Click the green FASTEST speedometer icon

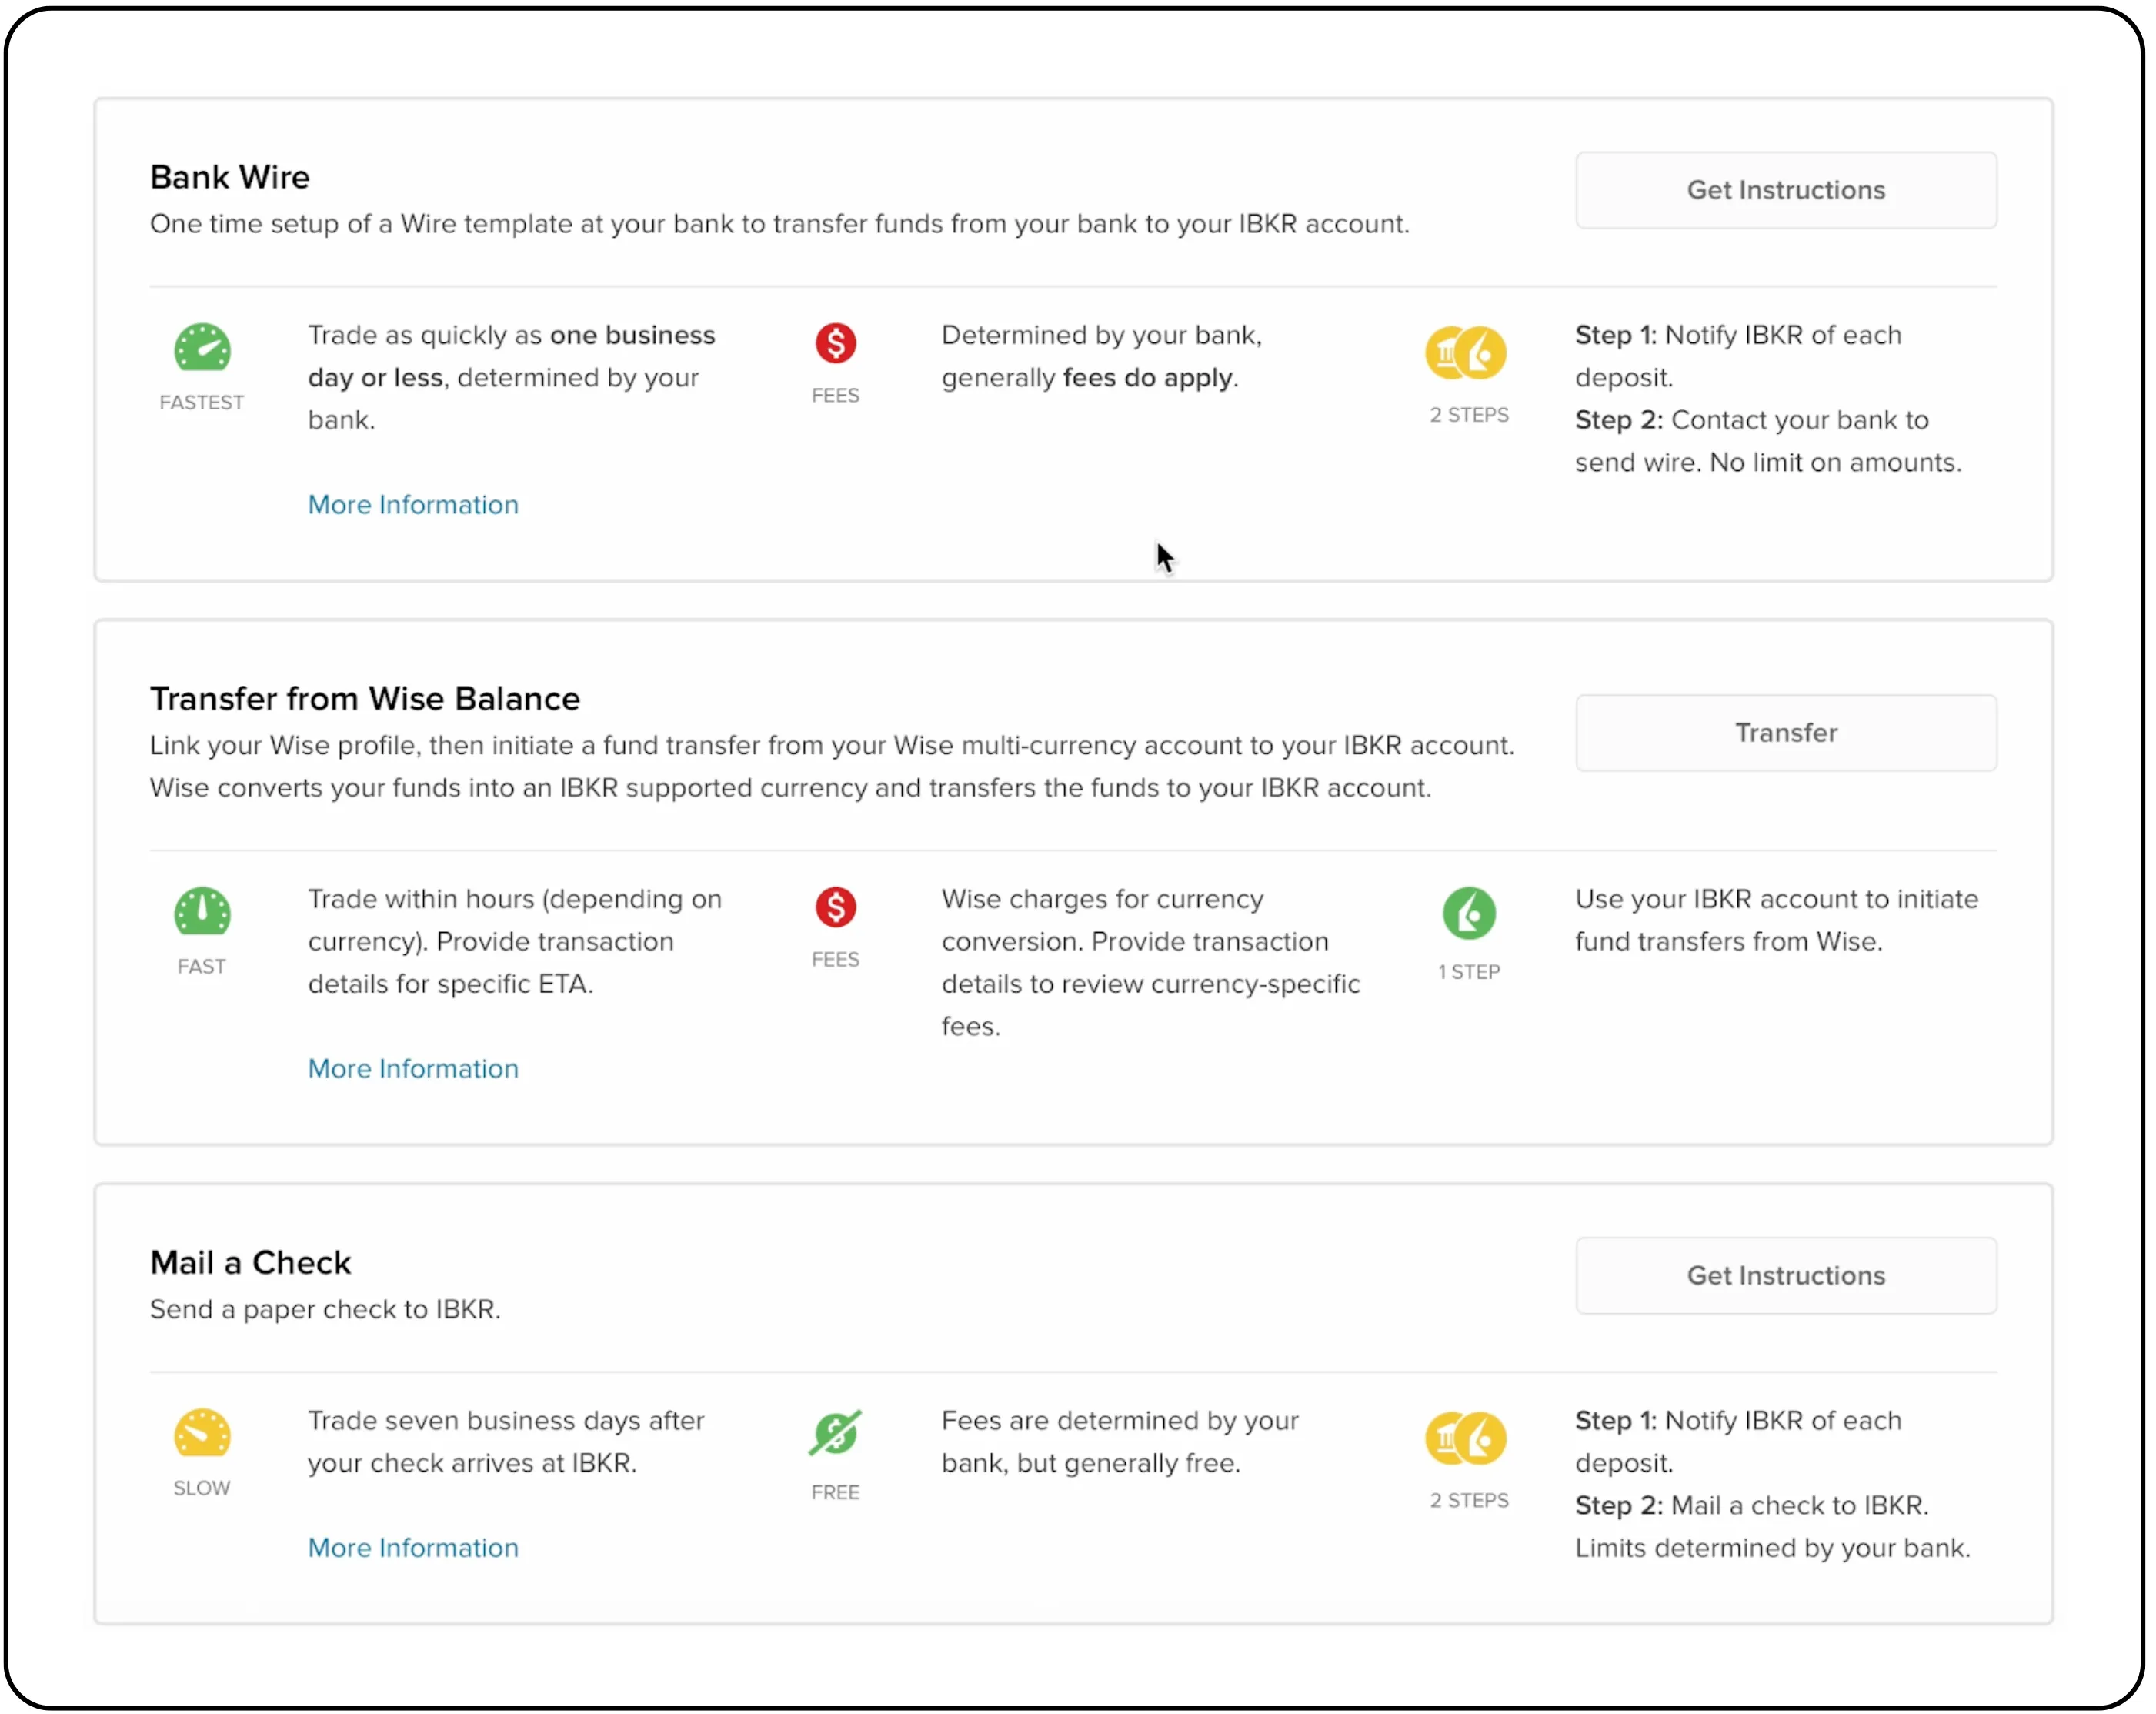point(202,348)
